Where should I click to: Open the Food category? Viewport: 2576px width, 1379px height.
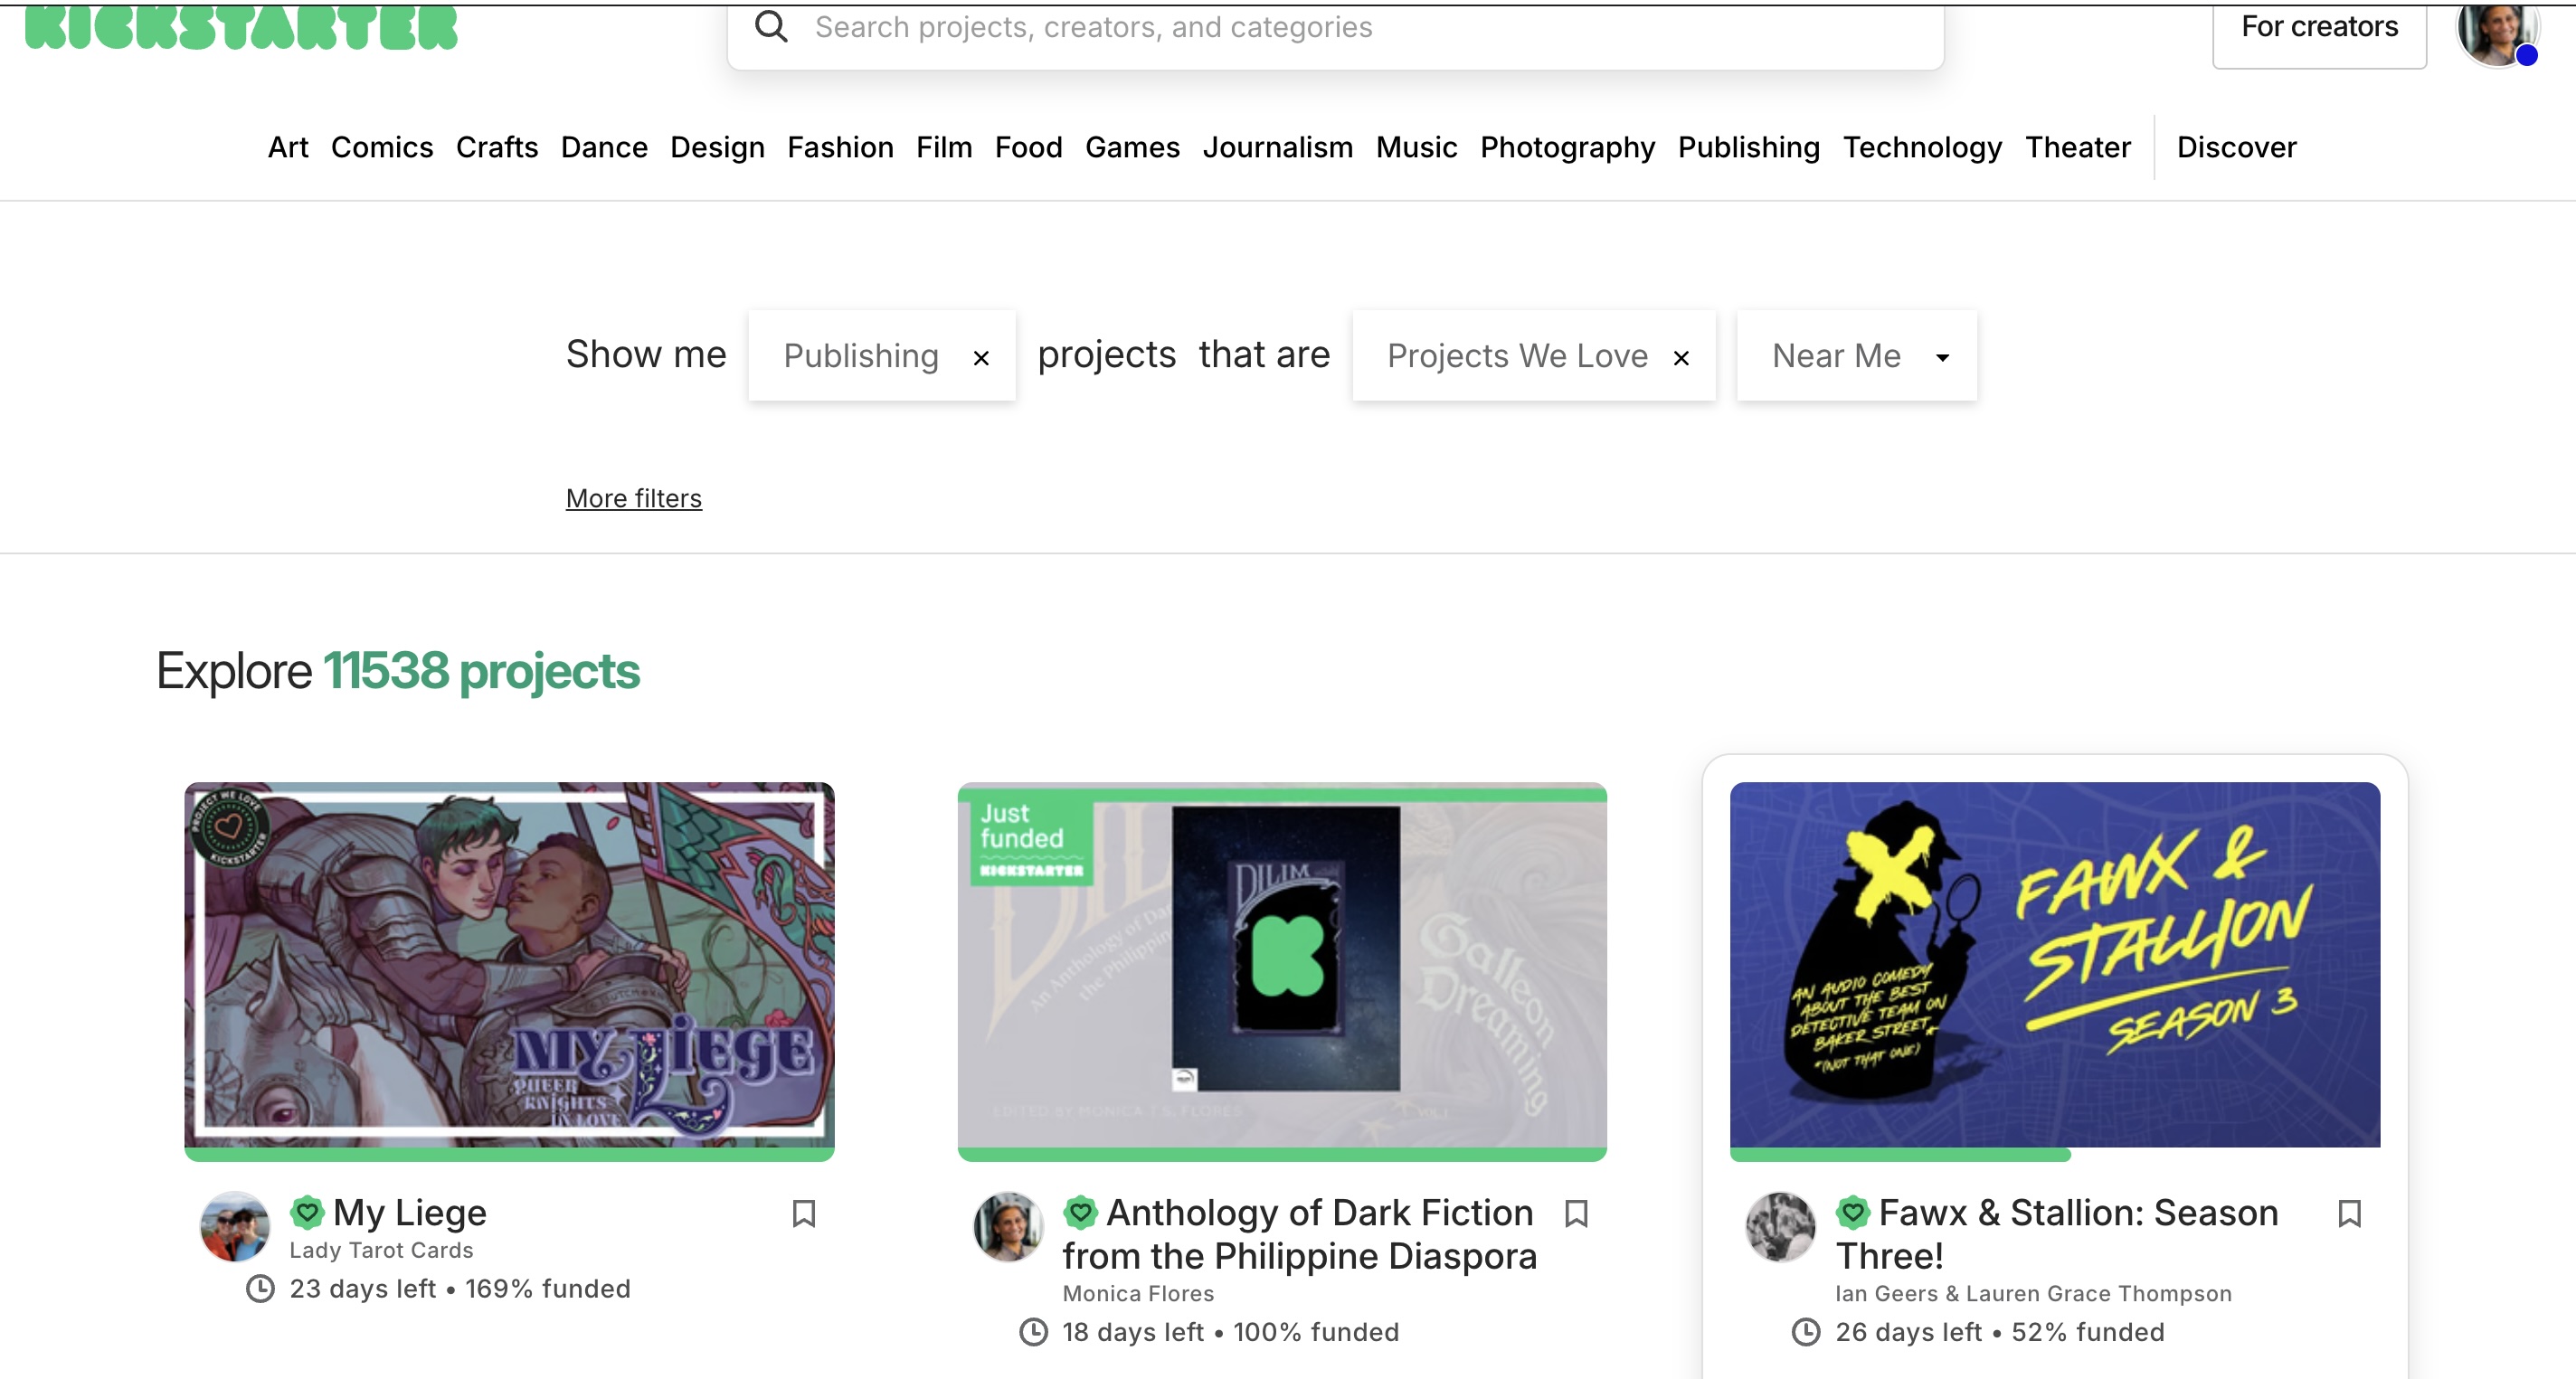pyautogui.click(x=1028, y=147)
